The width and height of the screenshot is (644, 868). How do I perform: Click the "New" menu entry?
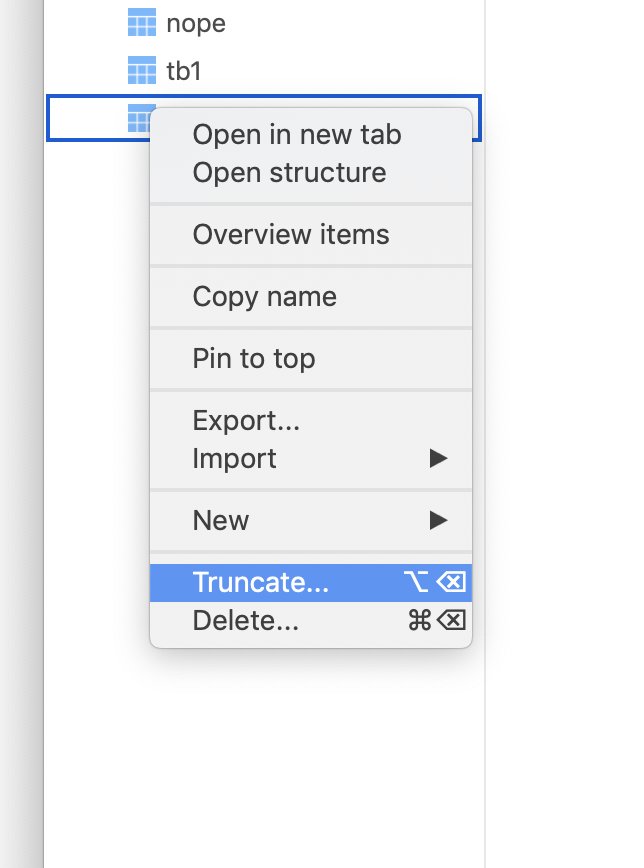[219, 520]
